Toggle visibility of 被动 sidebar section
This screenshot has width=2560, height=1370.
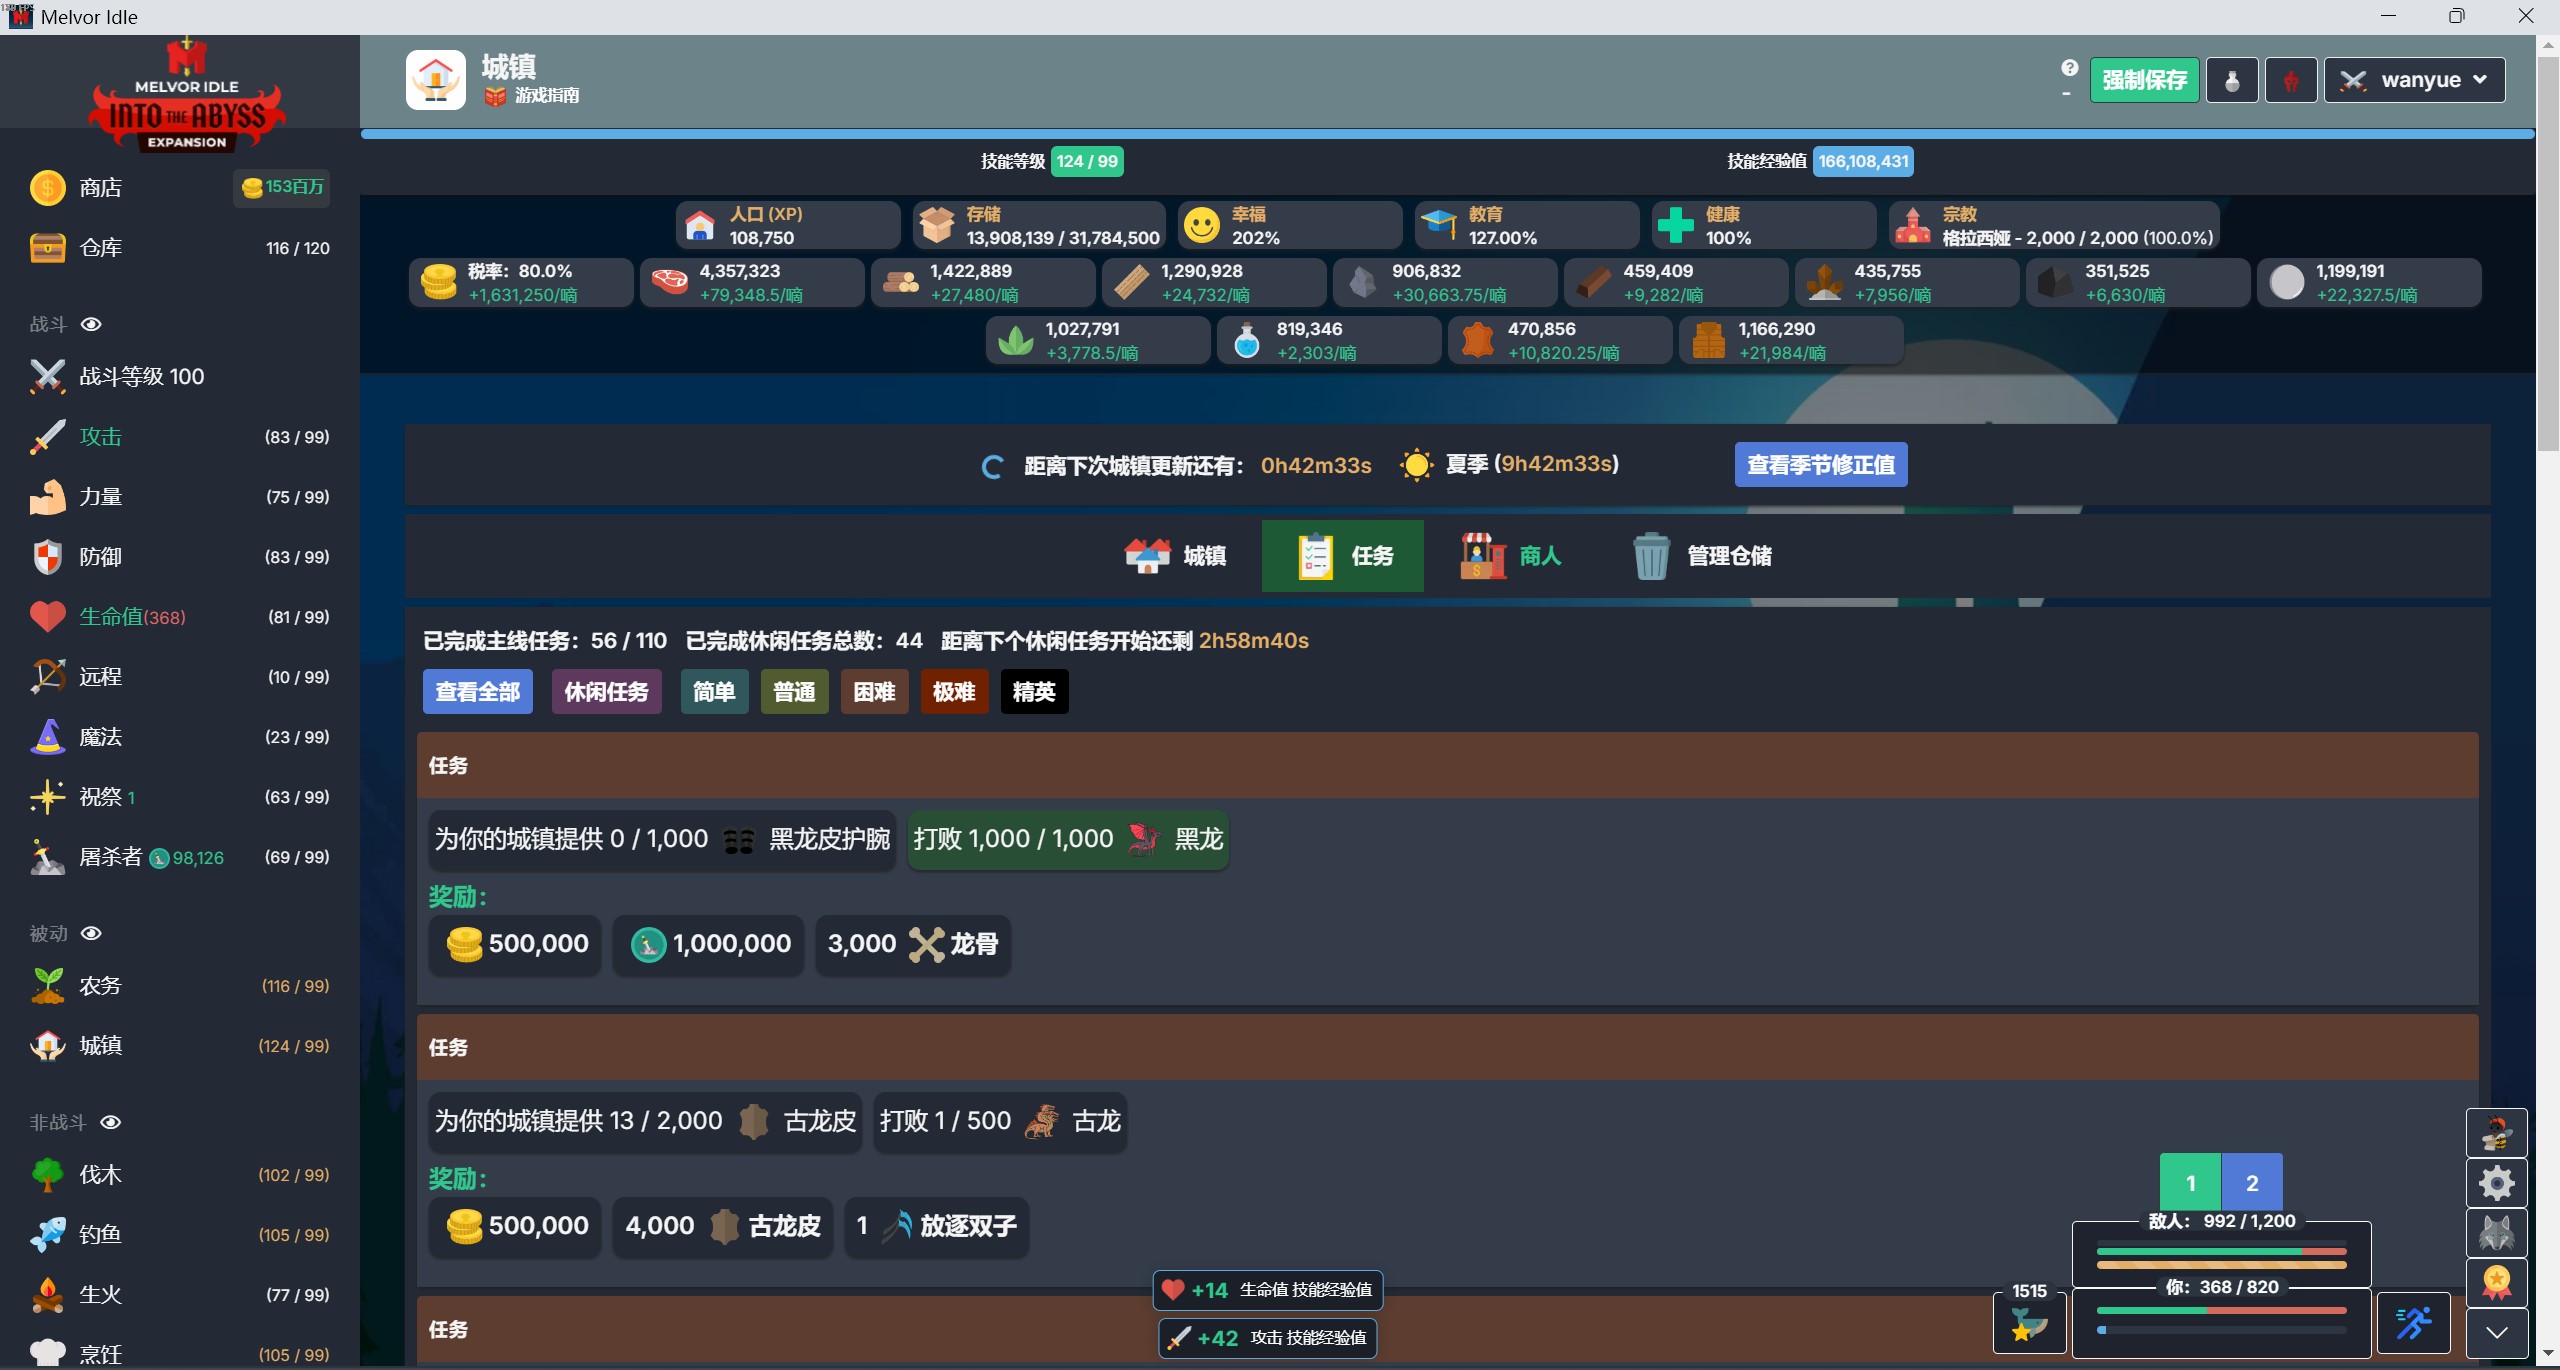tap(91, 933)
